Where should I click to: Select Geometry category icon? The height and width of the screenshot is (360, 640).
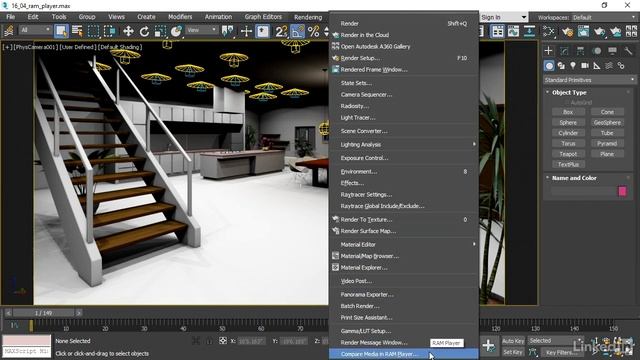click(549, 65)
